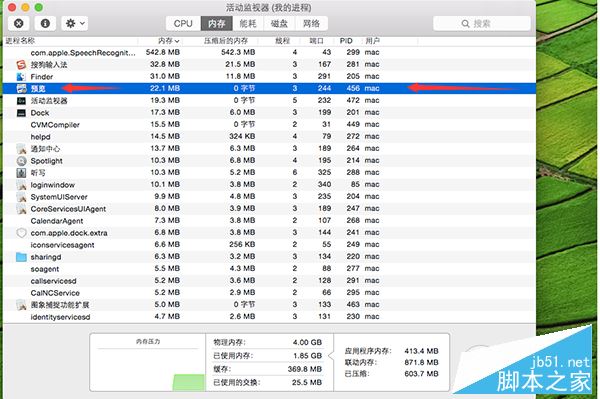Image resolution: width=600 pixels, height=399 pixels.
Task: Select the Finder process icon
Action: tap(21, 77)
